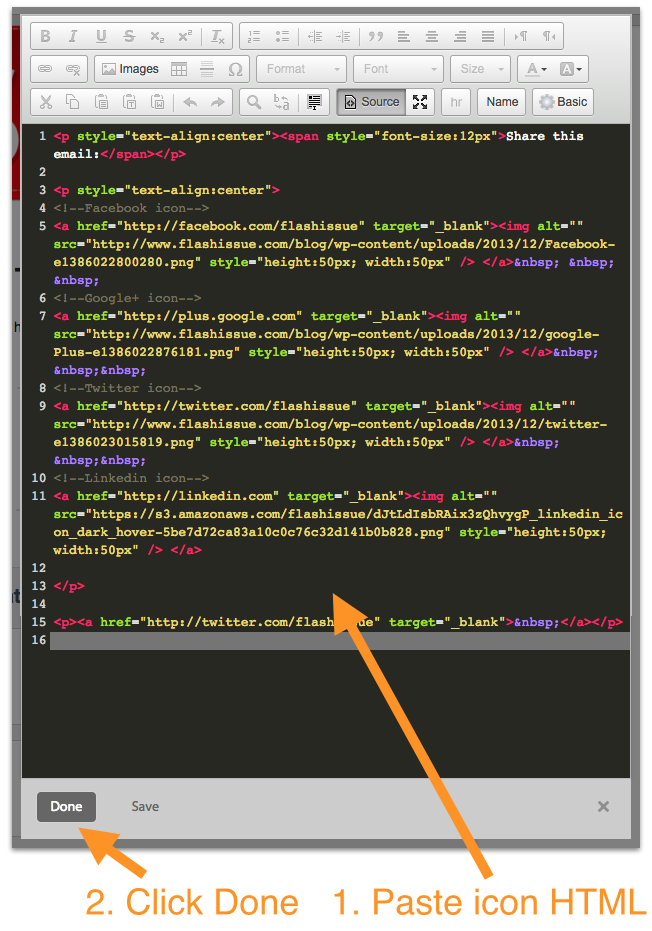
Task: Click the Name button
Action: [502, 102]
